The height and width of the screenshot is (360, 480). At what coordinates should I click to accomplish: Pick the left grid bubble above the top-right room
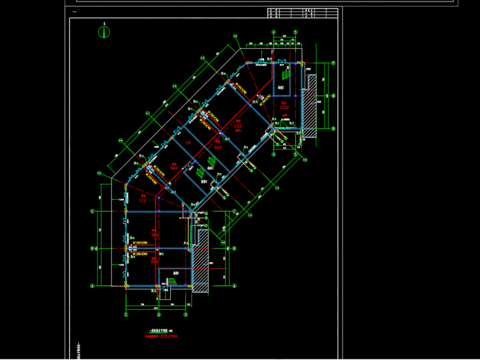pos(274,32)
